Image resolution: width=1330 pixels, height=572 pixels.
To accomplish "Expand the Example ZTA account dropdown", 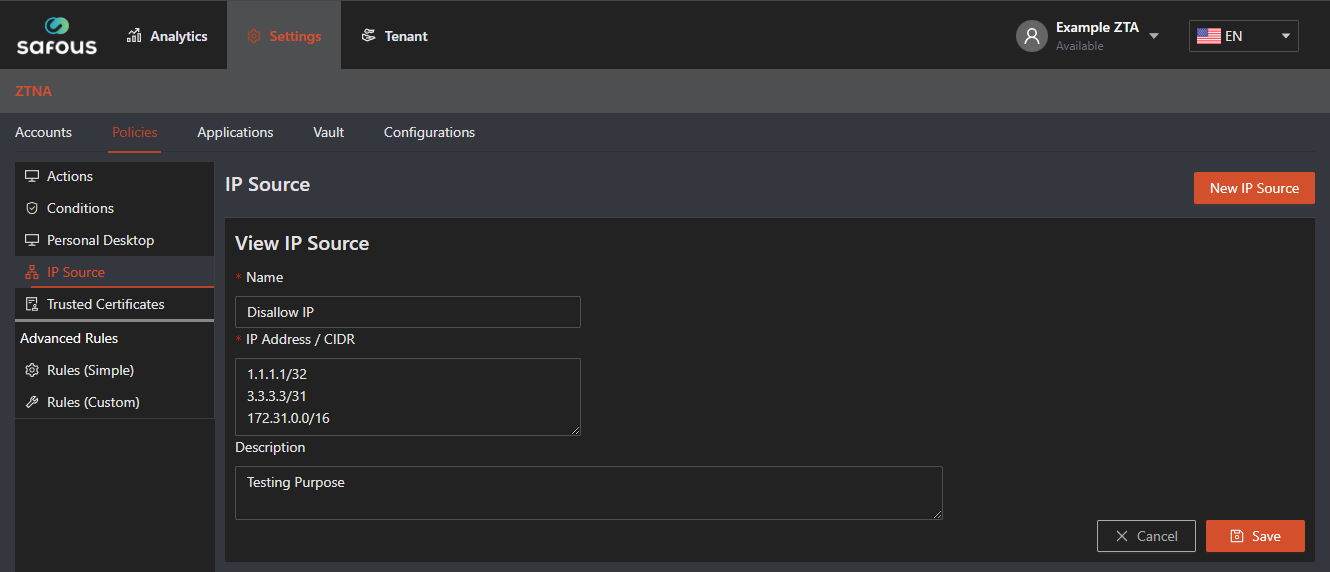I will point(1154,36).
